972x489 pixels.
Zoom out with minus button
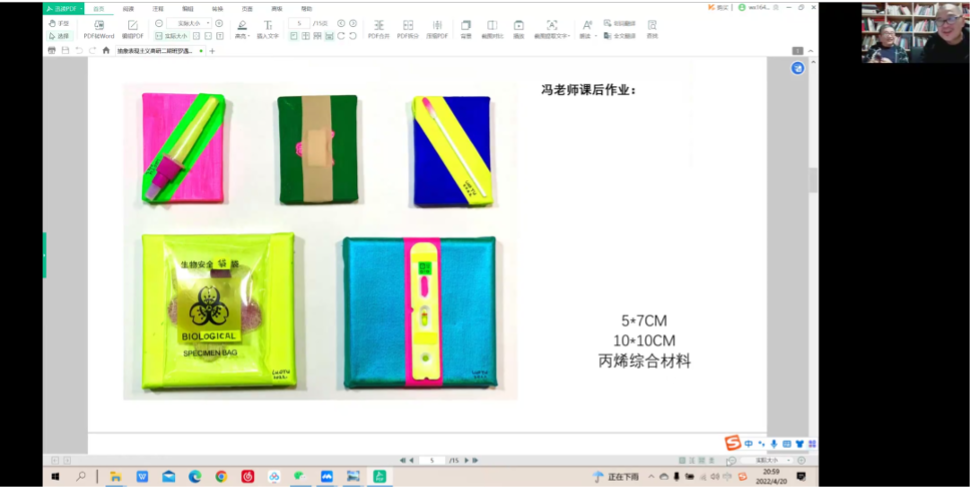(x=159, y=24)
